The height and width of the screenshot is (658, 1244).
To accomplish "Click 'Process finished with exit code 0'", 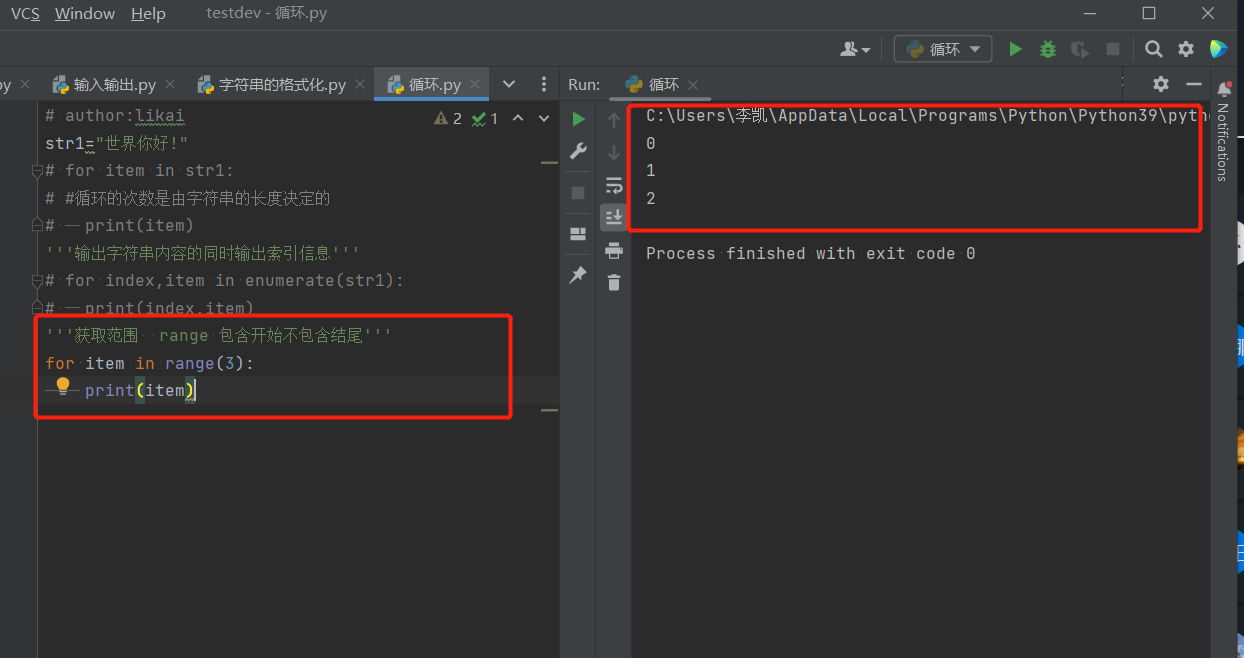I will (810, 254).
